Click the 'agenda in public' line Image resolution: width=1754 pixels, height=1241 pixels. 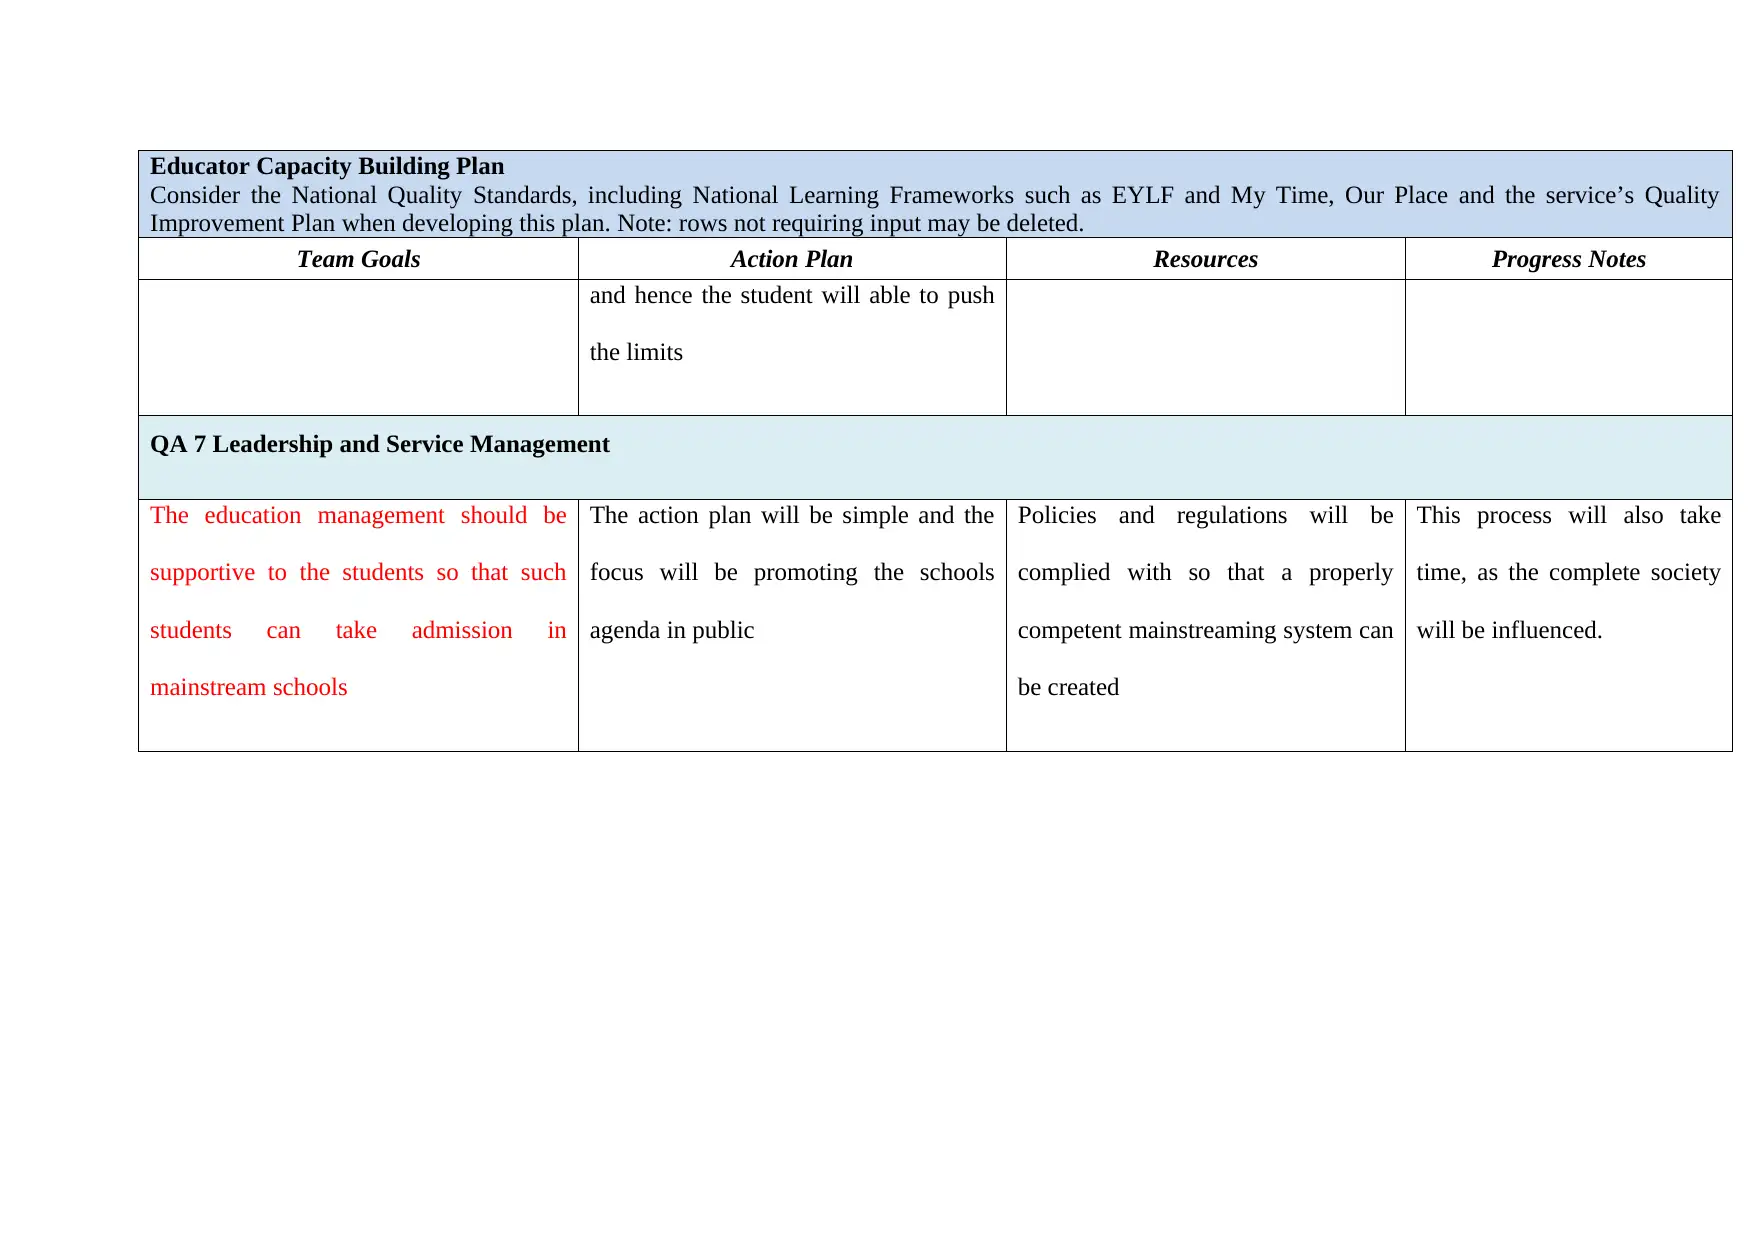pyautogui.click(x=672, y=630)
